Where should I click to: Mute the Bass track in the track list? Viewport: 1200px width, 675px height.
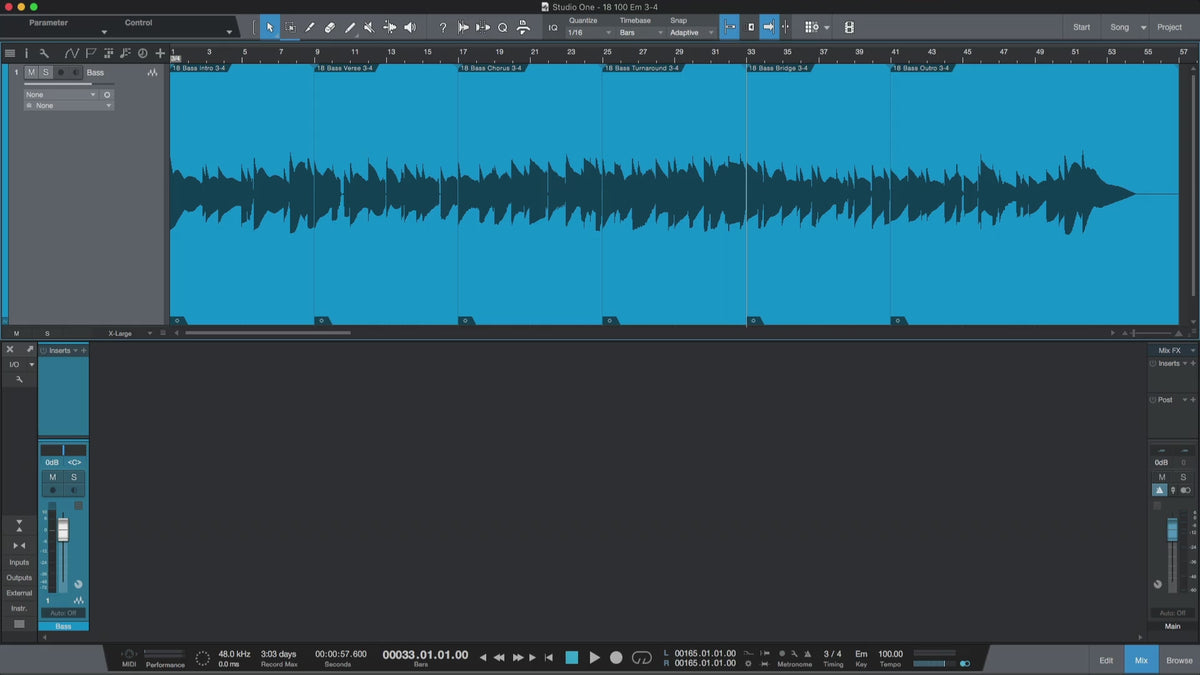click(31, 73)
